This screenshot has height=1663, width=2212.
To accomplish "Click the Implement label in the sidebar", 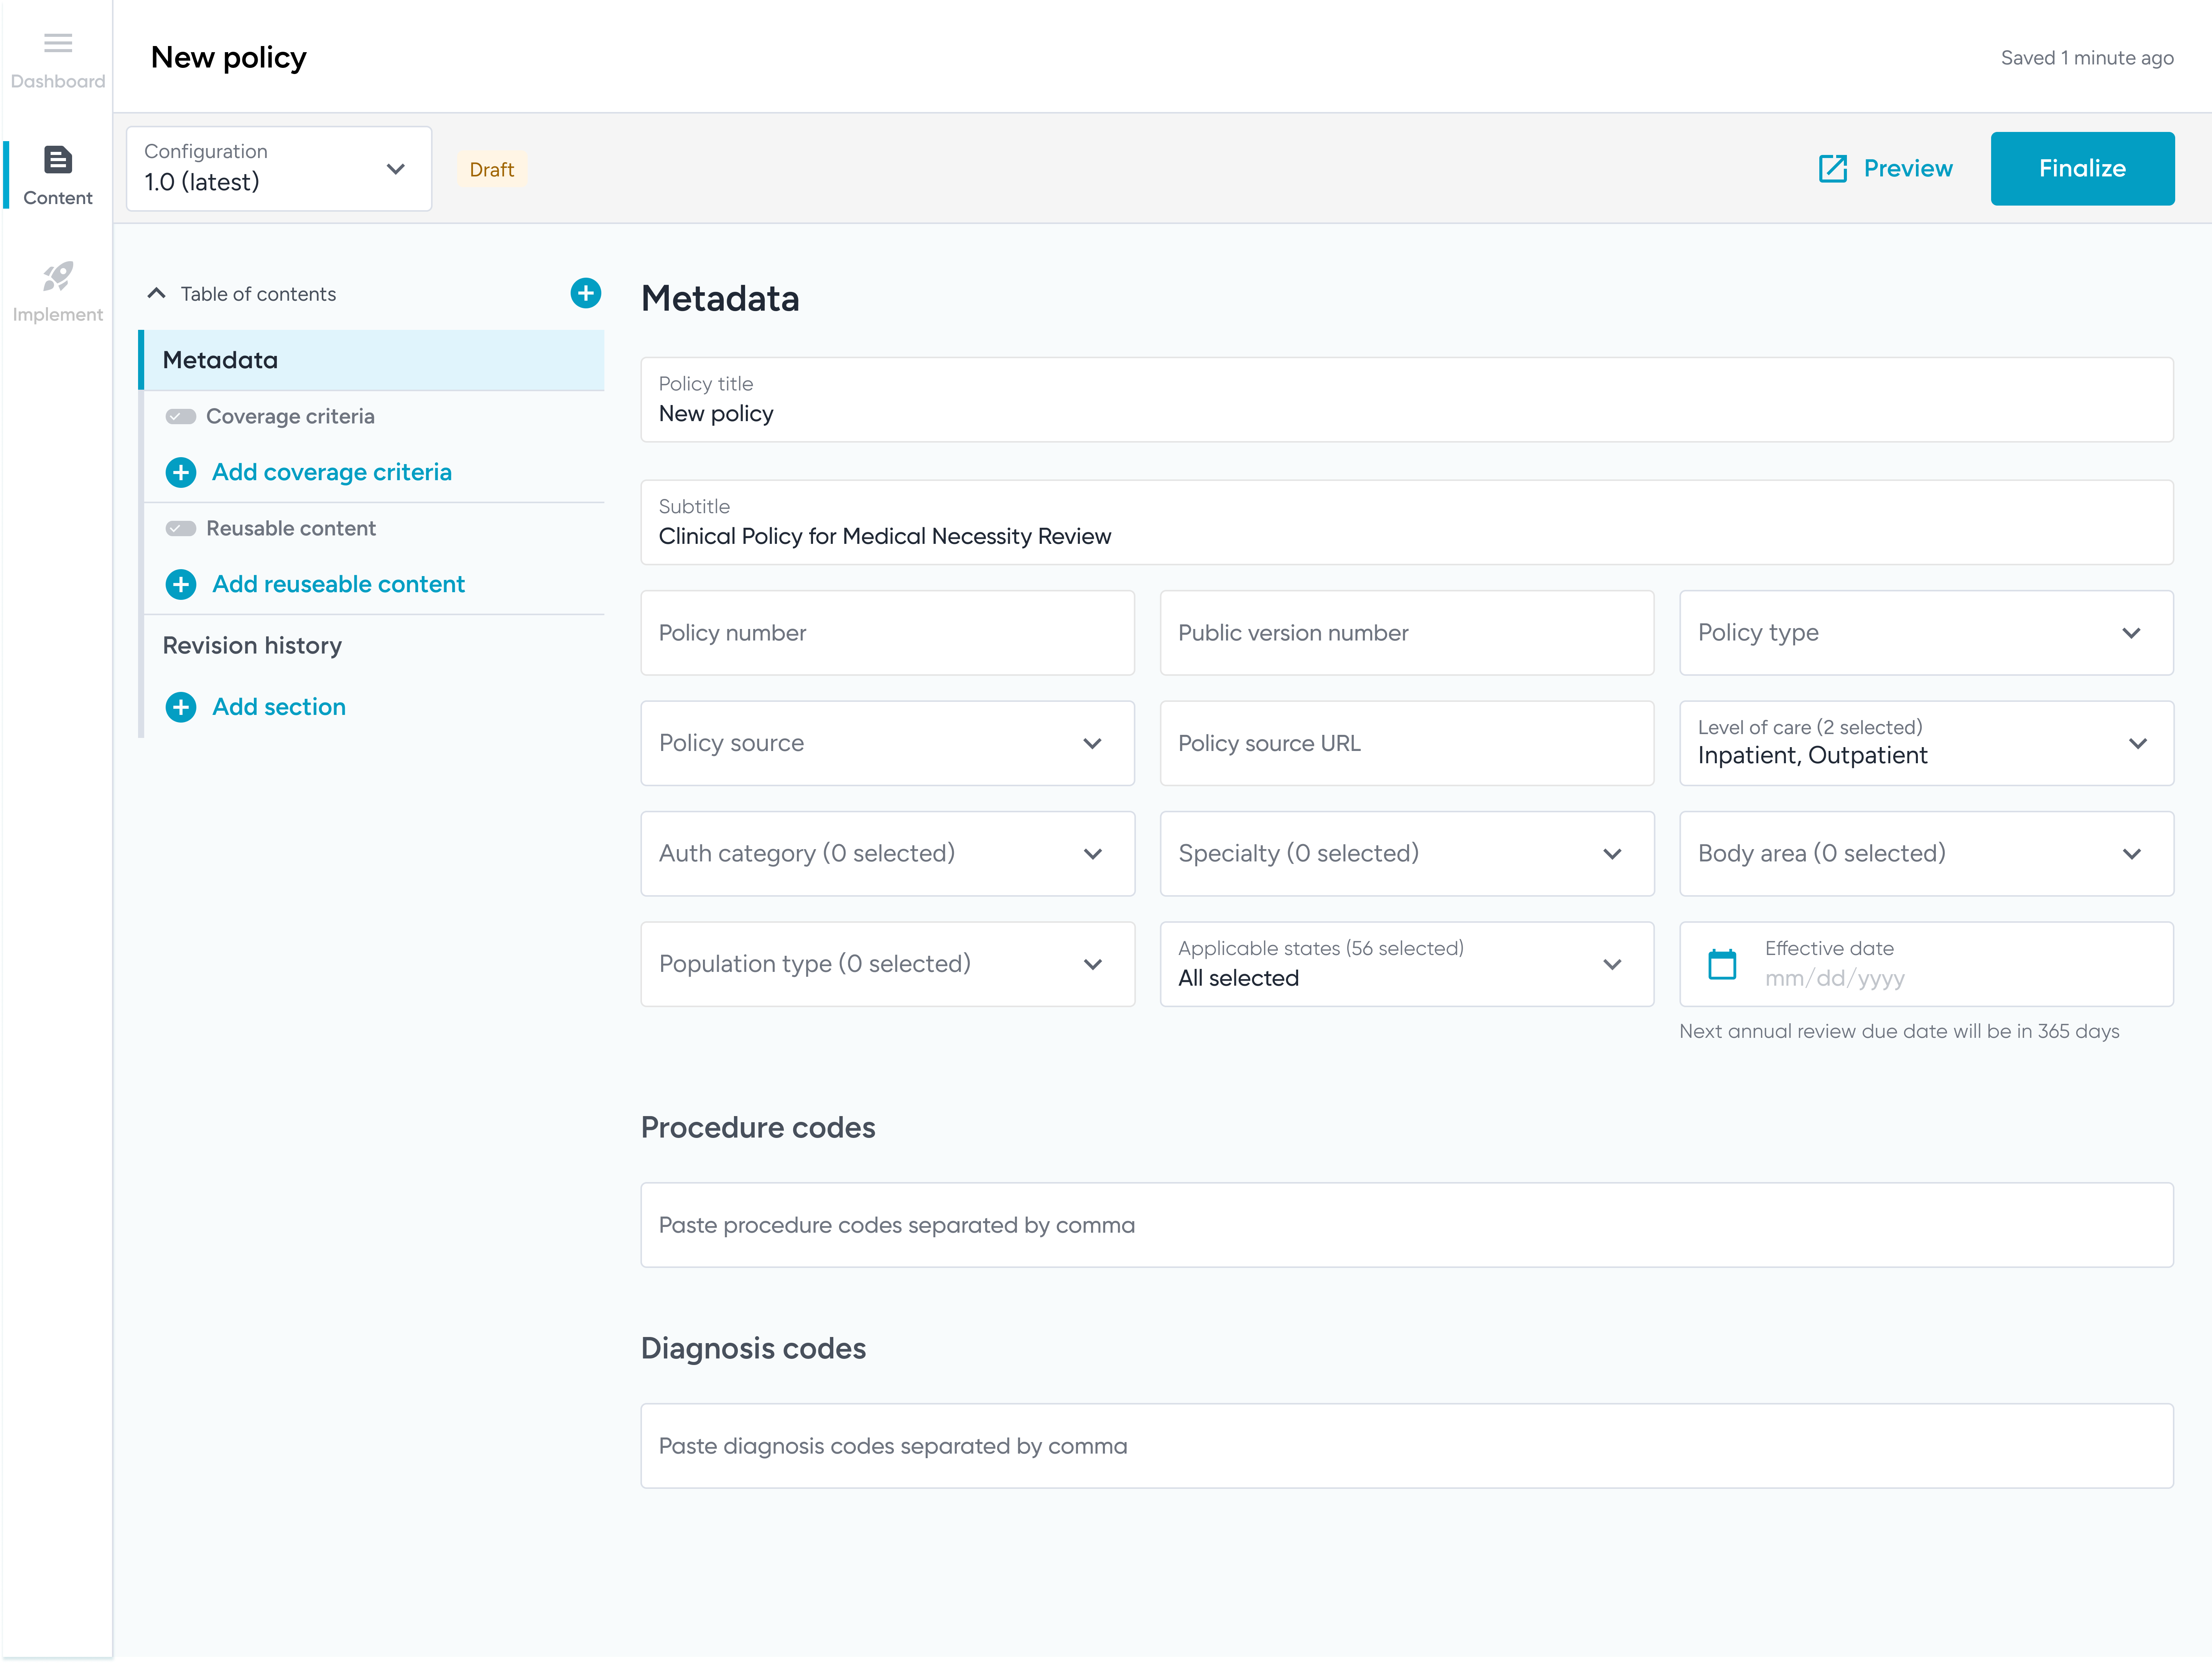I will 58,314.
